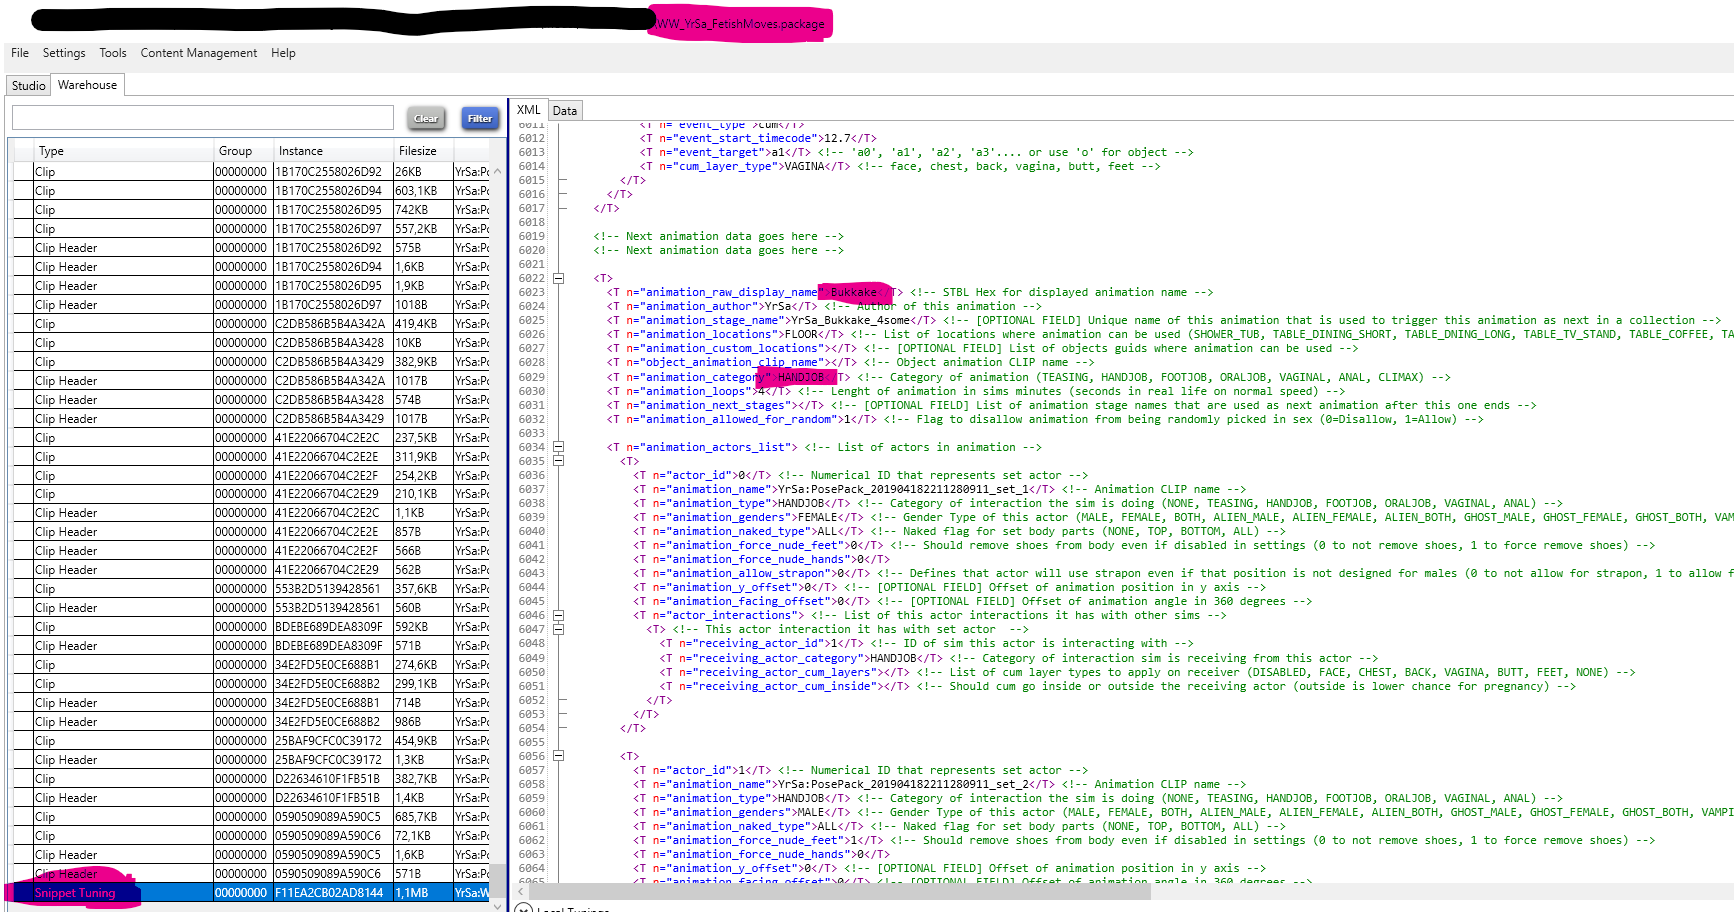Viewport: 1734px width, 912px height.
Task: Open the File menu
Action: tap(20, 53)
